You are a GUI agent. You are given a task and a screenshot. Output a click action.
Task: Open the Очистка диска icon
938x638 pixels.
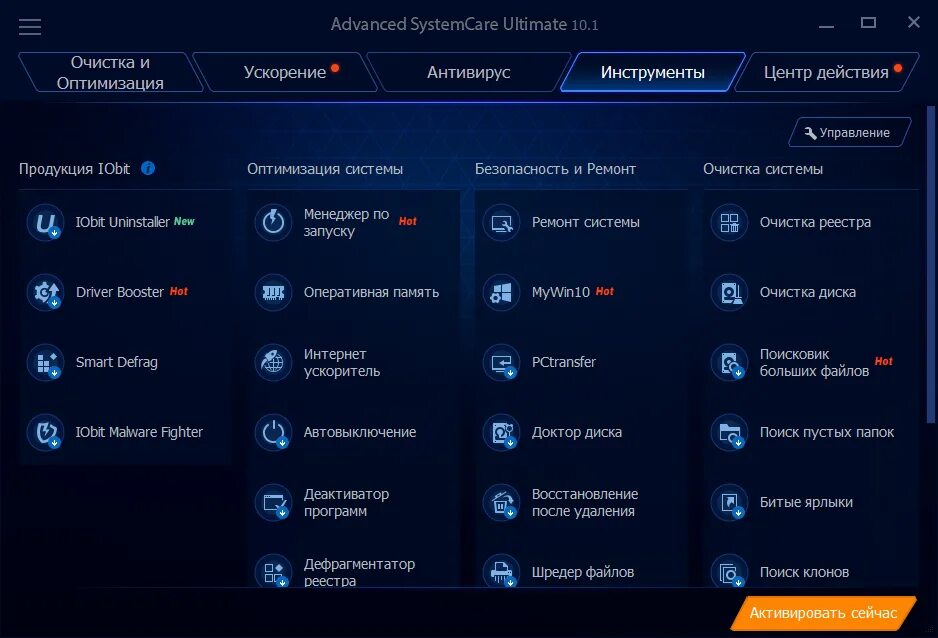729,292
